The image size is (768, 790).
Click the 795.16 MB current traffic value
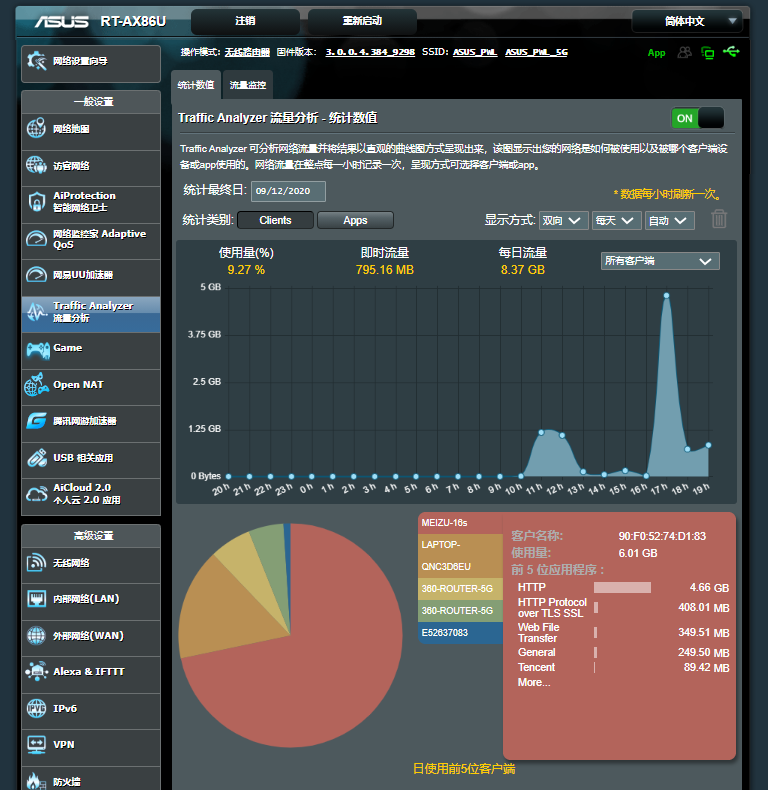pos(385,270)
